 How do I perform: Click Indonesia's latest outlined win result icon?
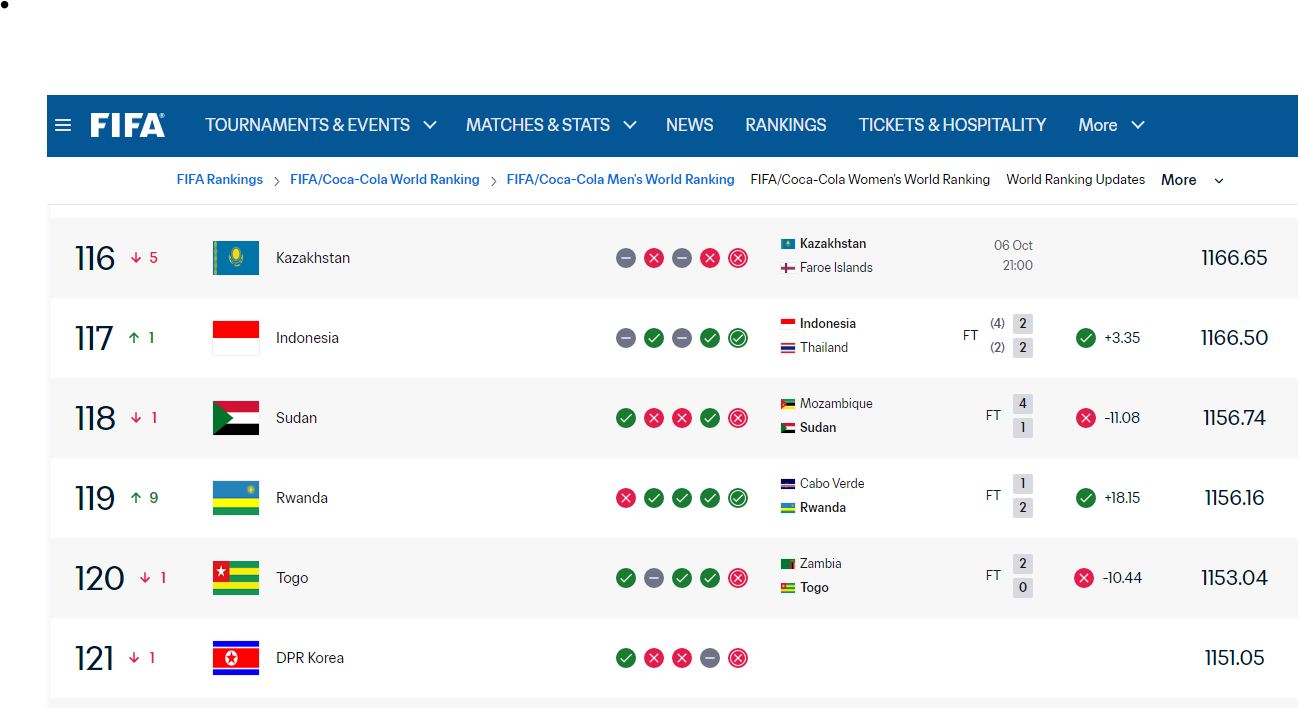coord(738,338)
